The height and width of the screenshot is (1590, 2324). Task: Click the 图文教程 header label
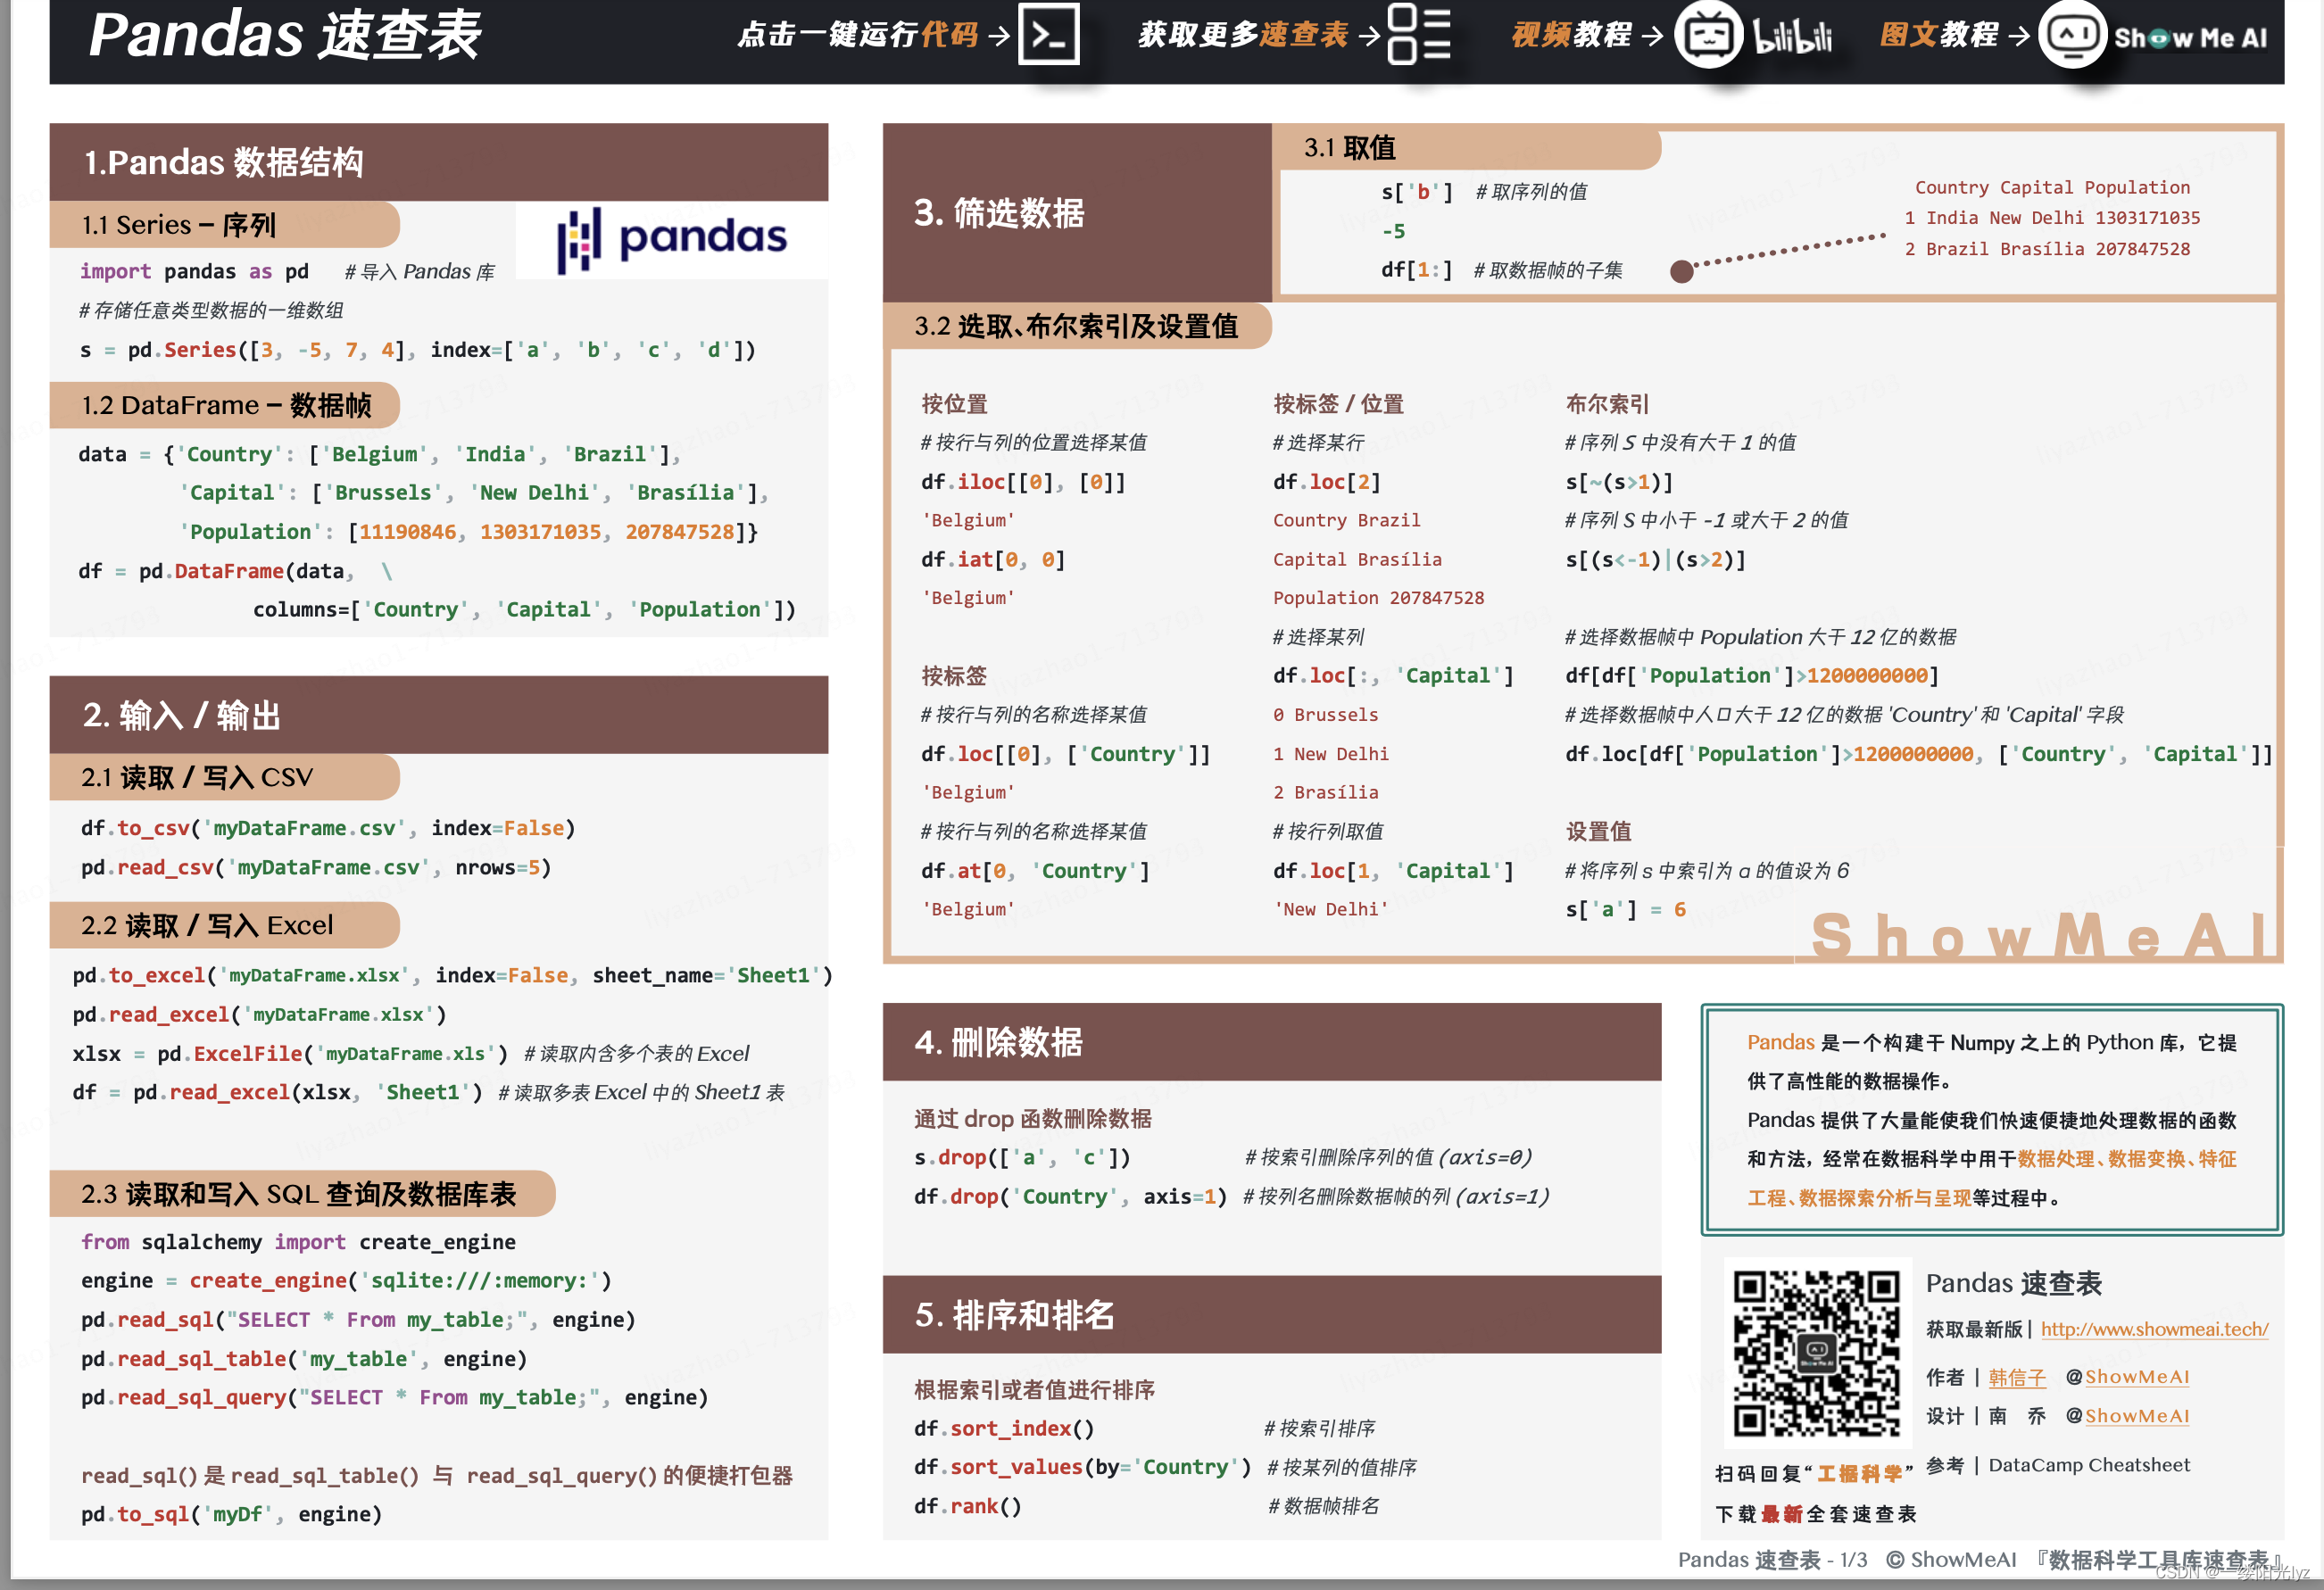pyautogui.click(x=1938, y=35)
